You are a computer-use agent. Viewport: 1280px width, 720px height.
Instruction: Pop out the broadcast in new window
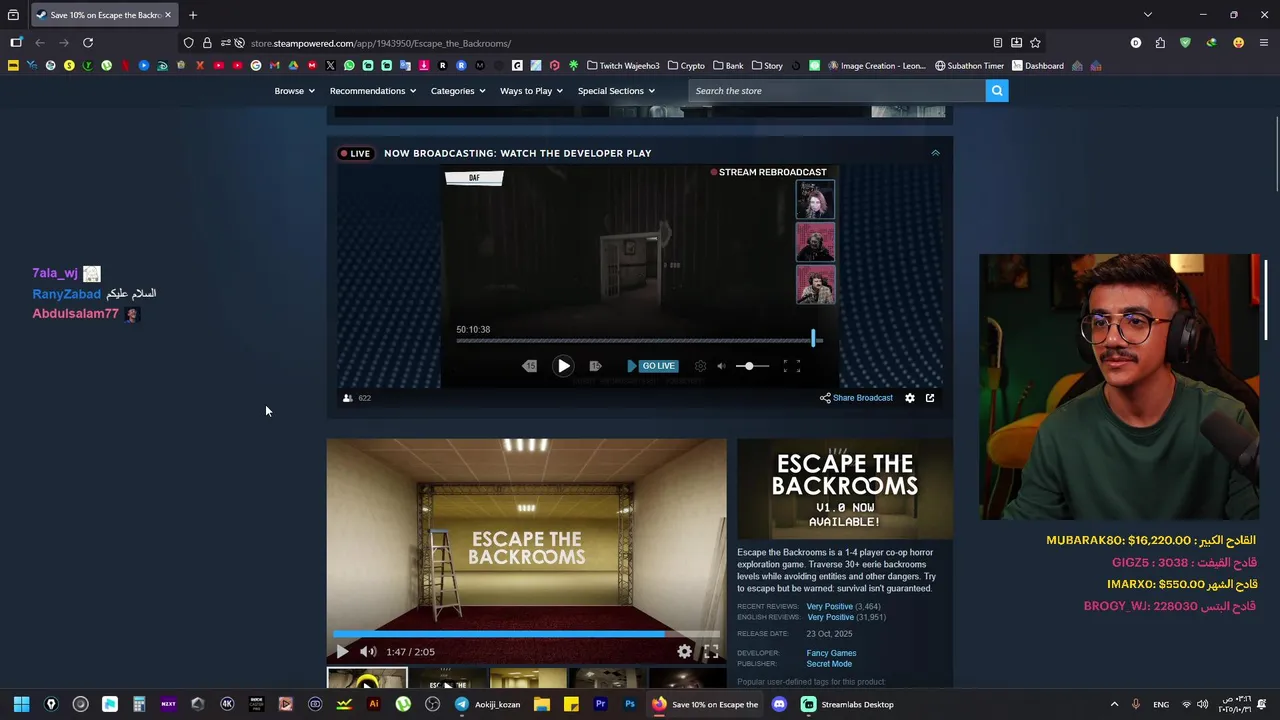coord(930,398)
